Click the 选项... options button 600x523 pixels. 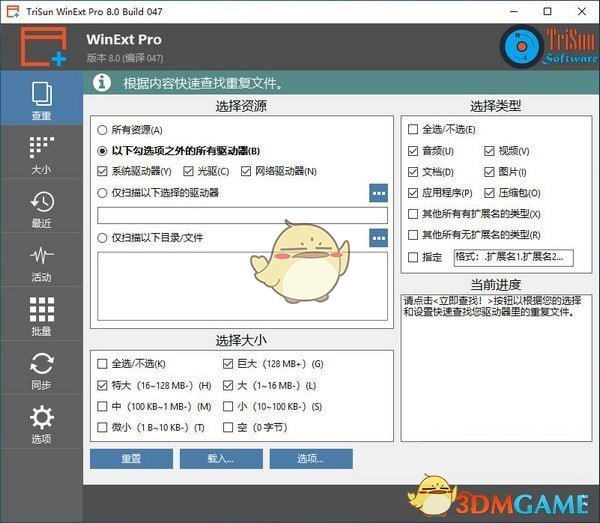310,459
